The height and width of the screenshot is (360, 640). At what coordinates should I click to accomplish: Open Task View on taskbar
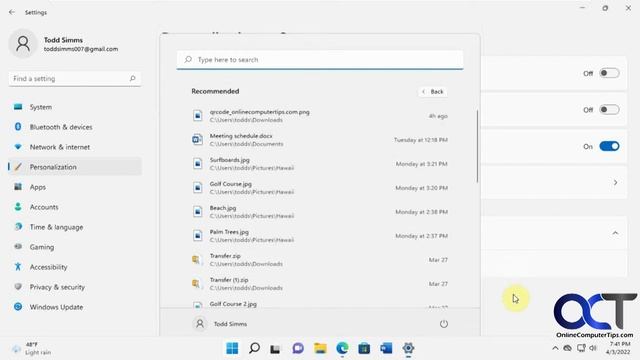(276, 348)
